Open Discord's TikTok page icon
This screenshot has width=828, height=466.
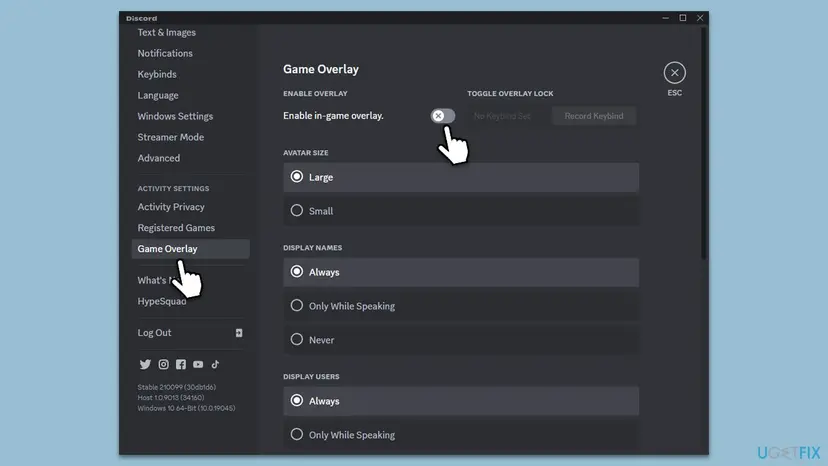click(215, 364)
